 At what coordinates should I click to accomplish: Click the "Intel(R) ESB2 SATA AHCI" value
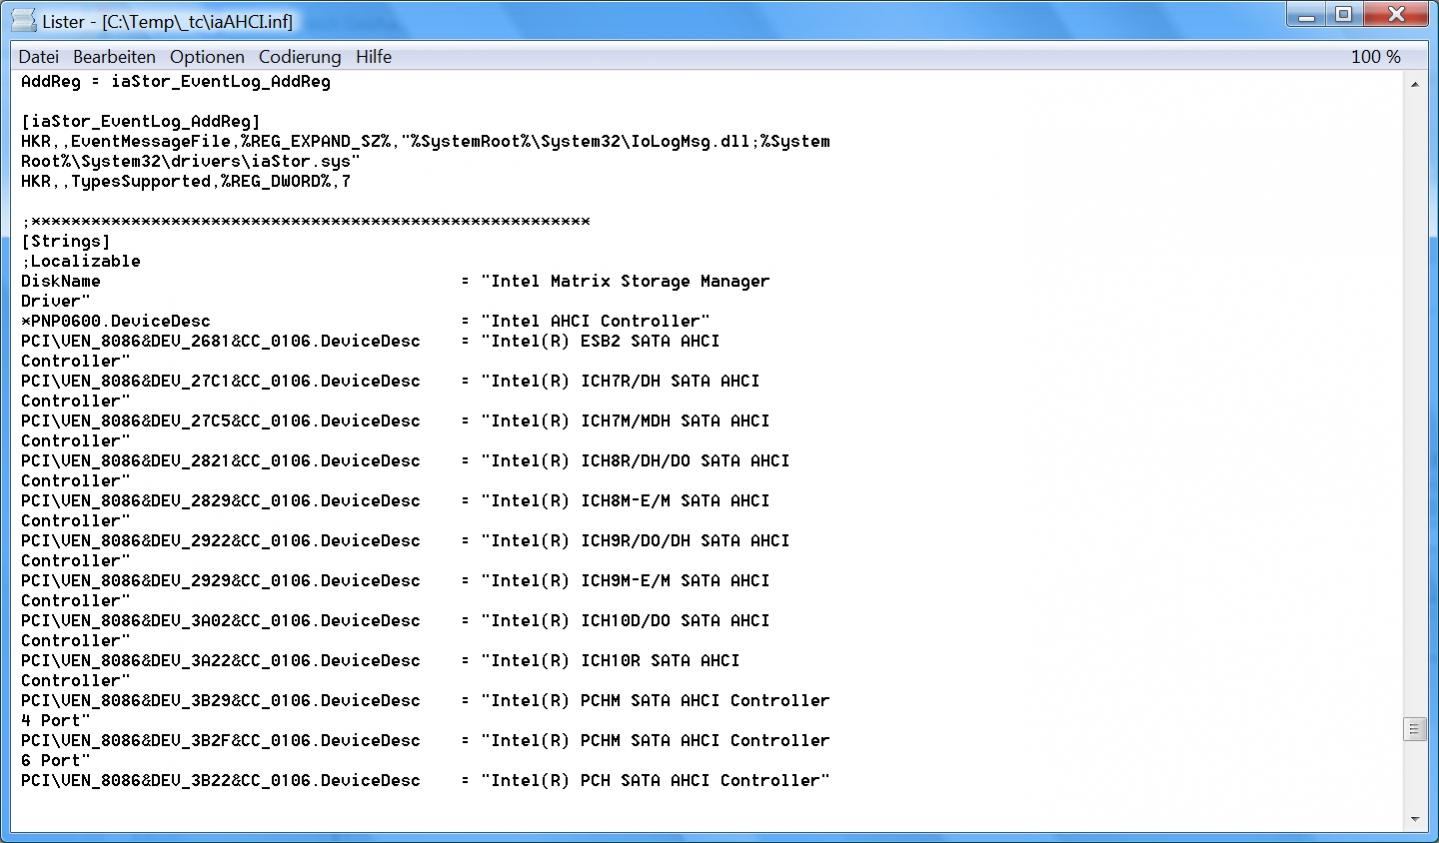(x=601, y=341)
